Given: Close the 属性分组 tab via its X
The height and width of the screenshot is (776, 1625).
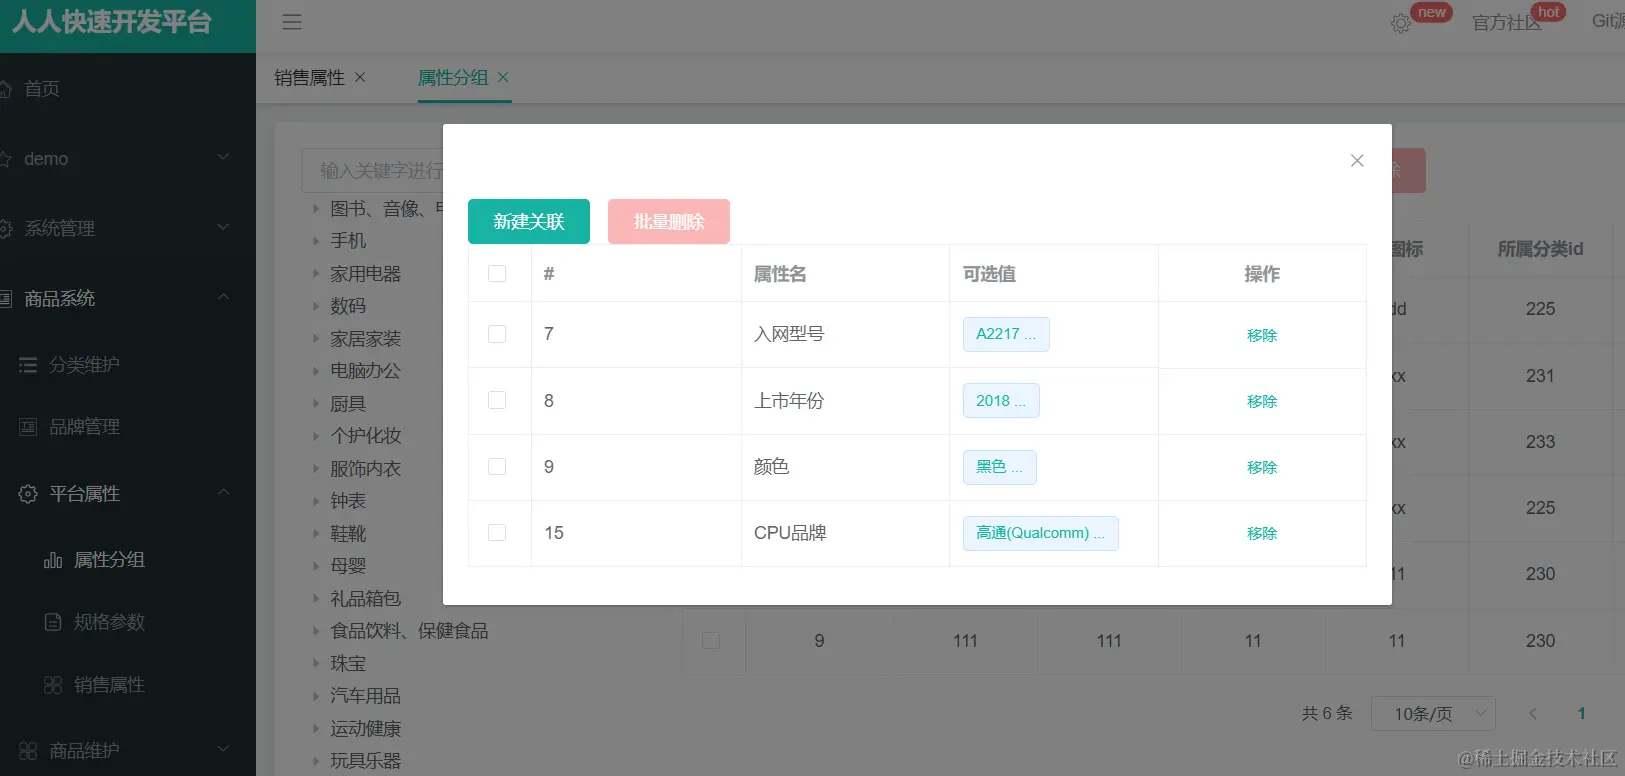Looking at the screenshot, I should pyautogui.click(x=503, y=77).
